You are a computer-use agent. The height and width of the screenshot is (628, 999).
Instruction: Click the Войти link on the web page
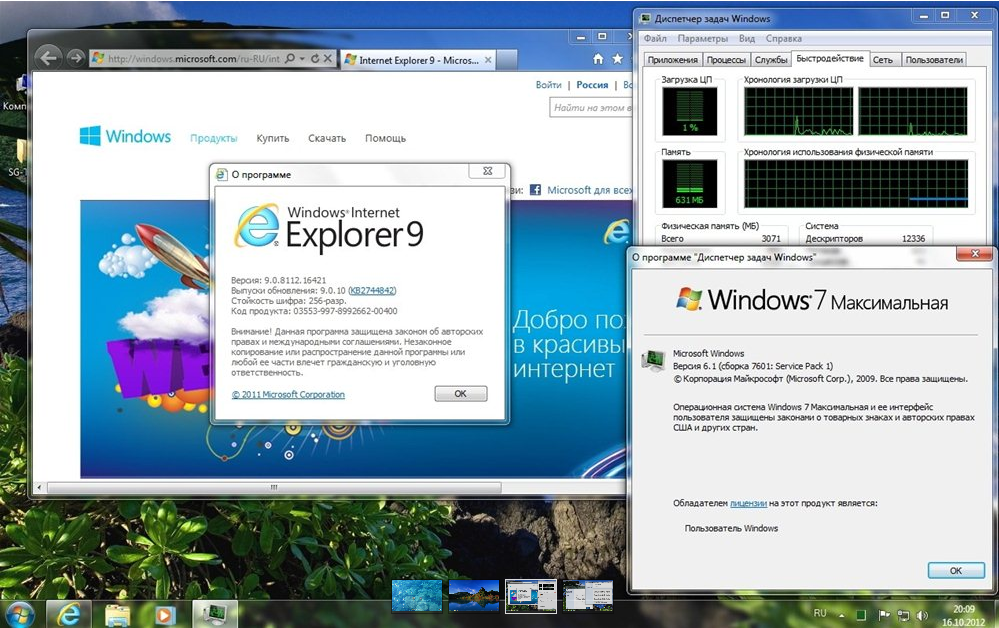click(x=549, y=85)
